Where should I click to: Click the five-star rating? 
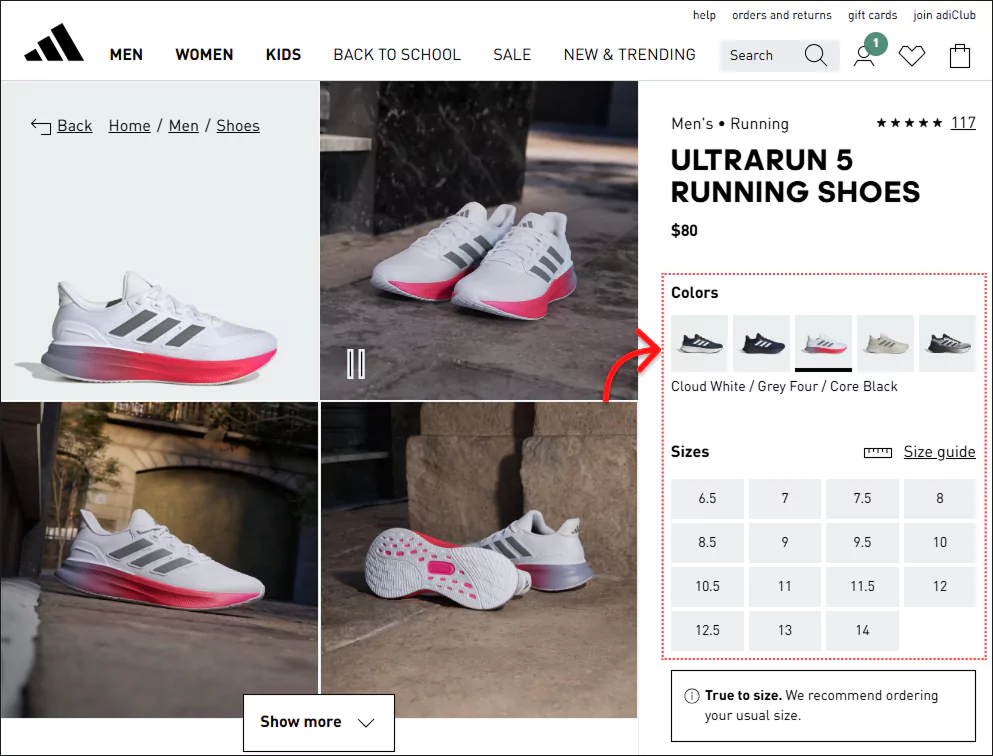pyautogui.click(x=909, y=123)
